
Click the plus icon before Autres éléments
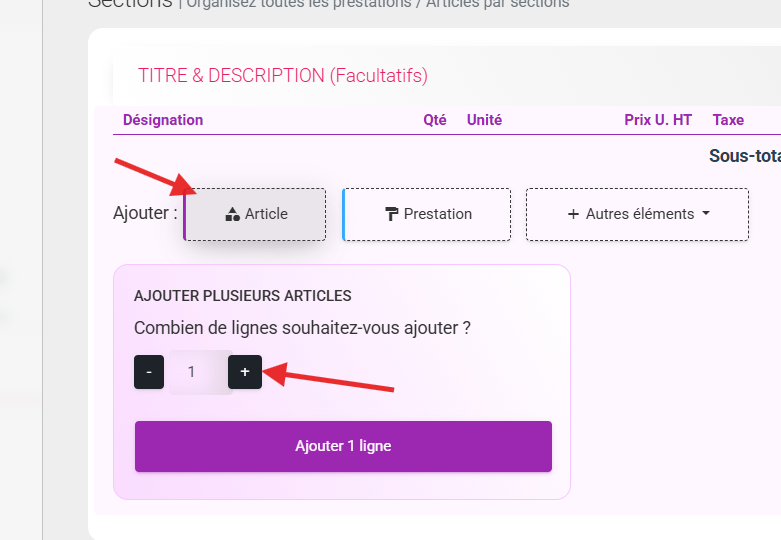(x=573, y=214)
